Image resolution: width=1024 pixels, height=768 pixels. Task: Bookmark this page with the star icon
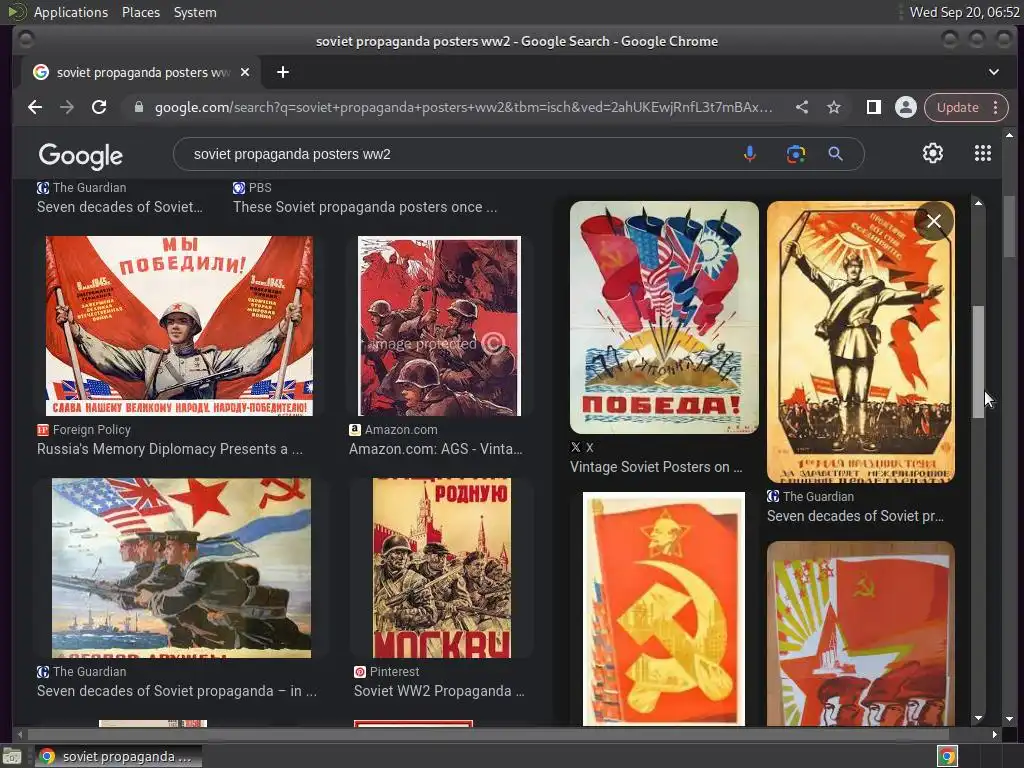coord(834,107)
